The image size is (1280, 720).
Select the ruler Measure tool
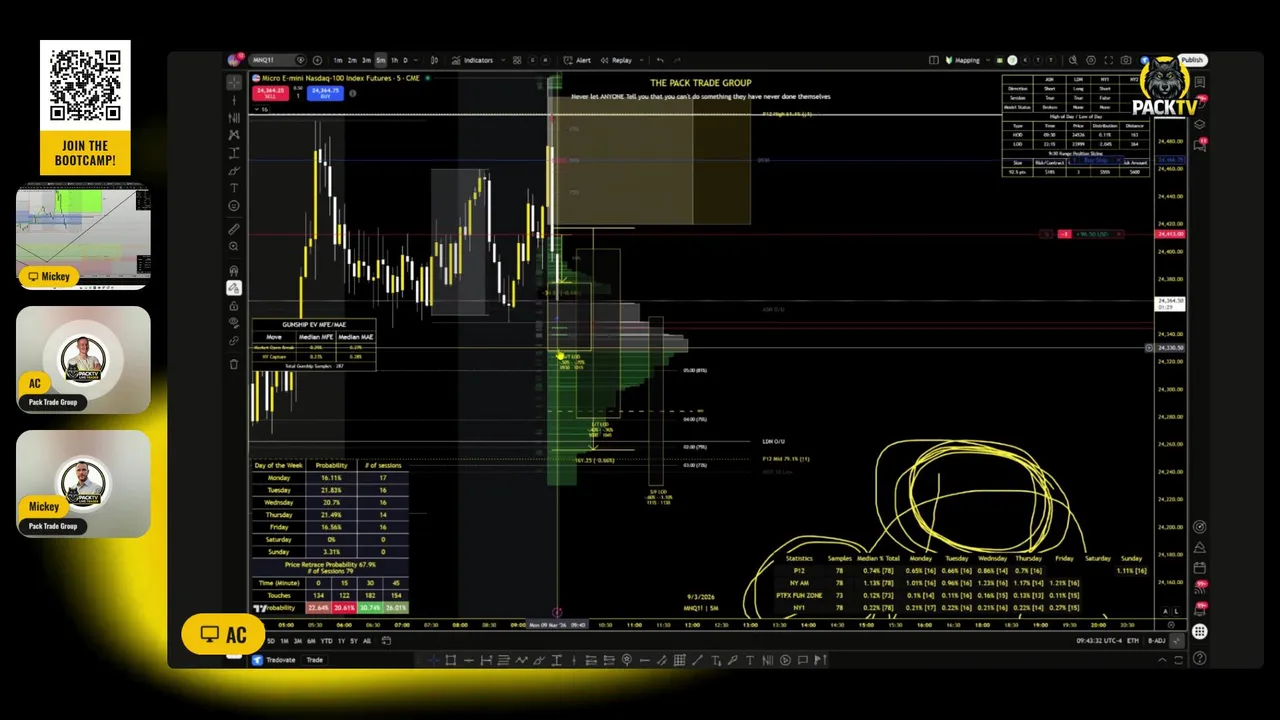(x=234, y=229)
